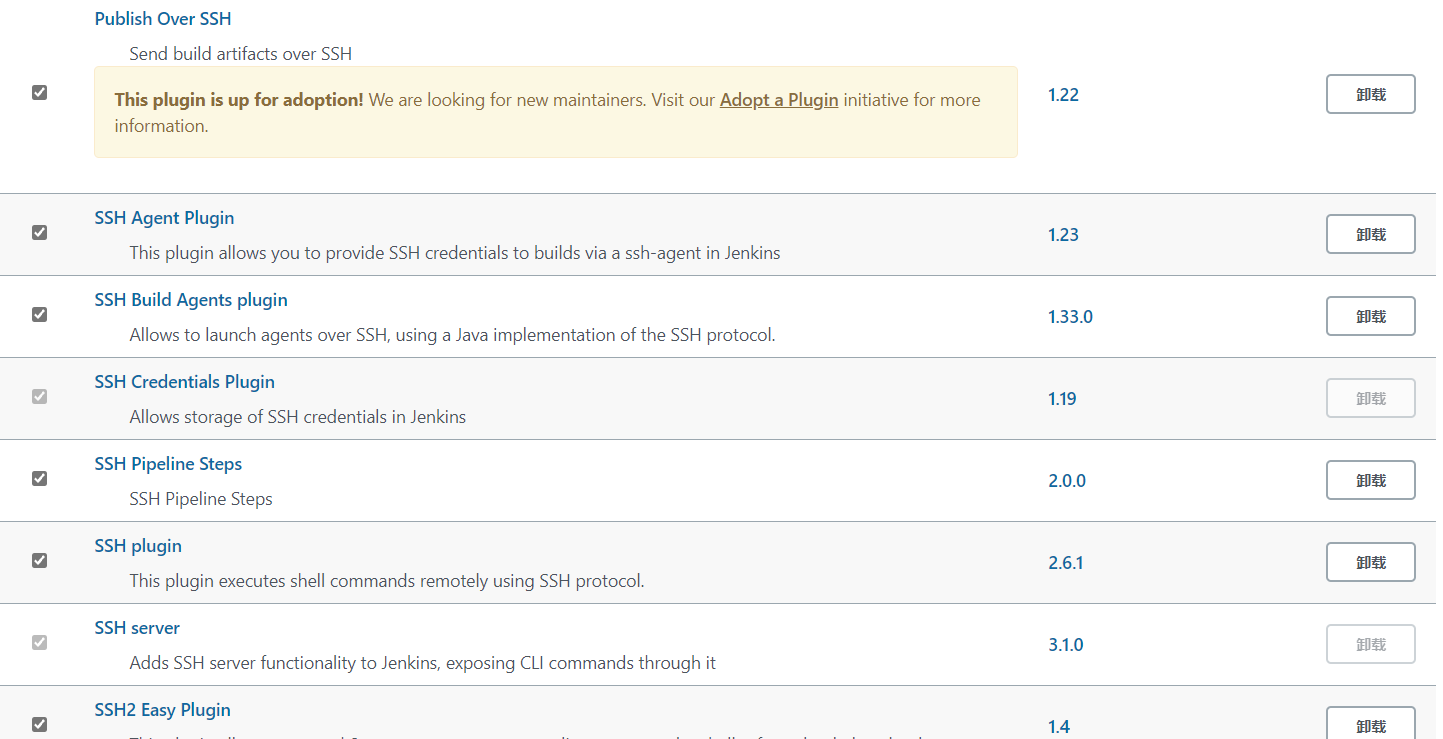1443x739 pixels.
Task: Click version 2.0.0 of SSH Pipeline Steps
Action: pyautogui.click(x=1067, y=481)
